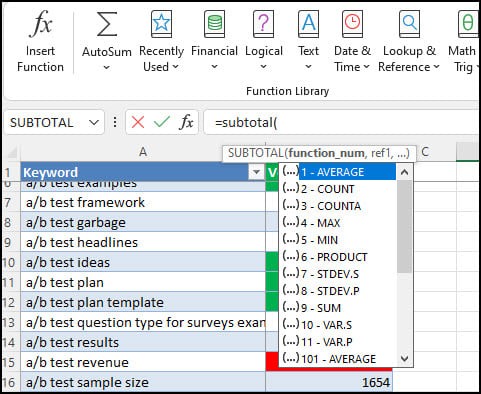481x394 pixels.
Task: Click the function list scrollbar down arrow
Action: pyautogui.click(x=405, y=359)
